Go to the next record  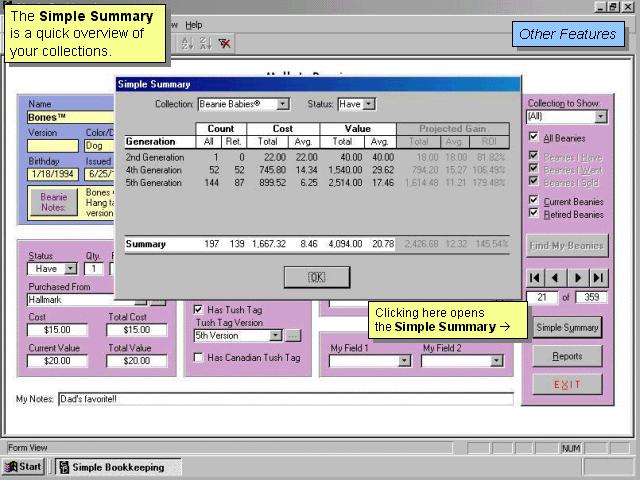[x=578, y=277]
